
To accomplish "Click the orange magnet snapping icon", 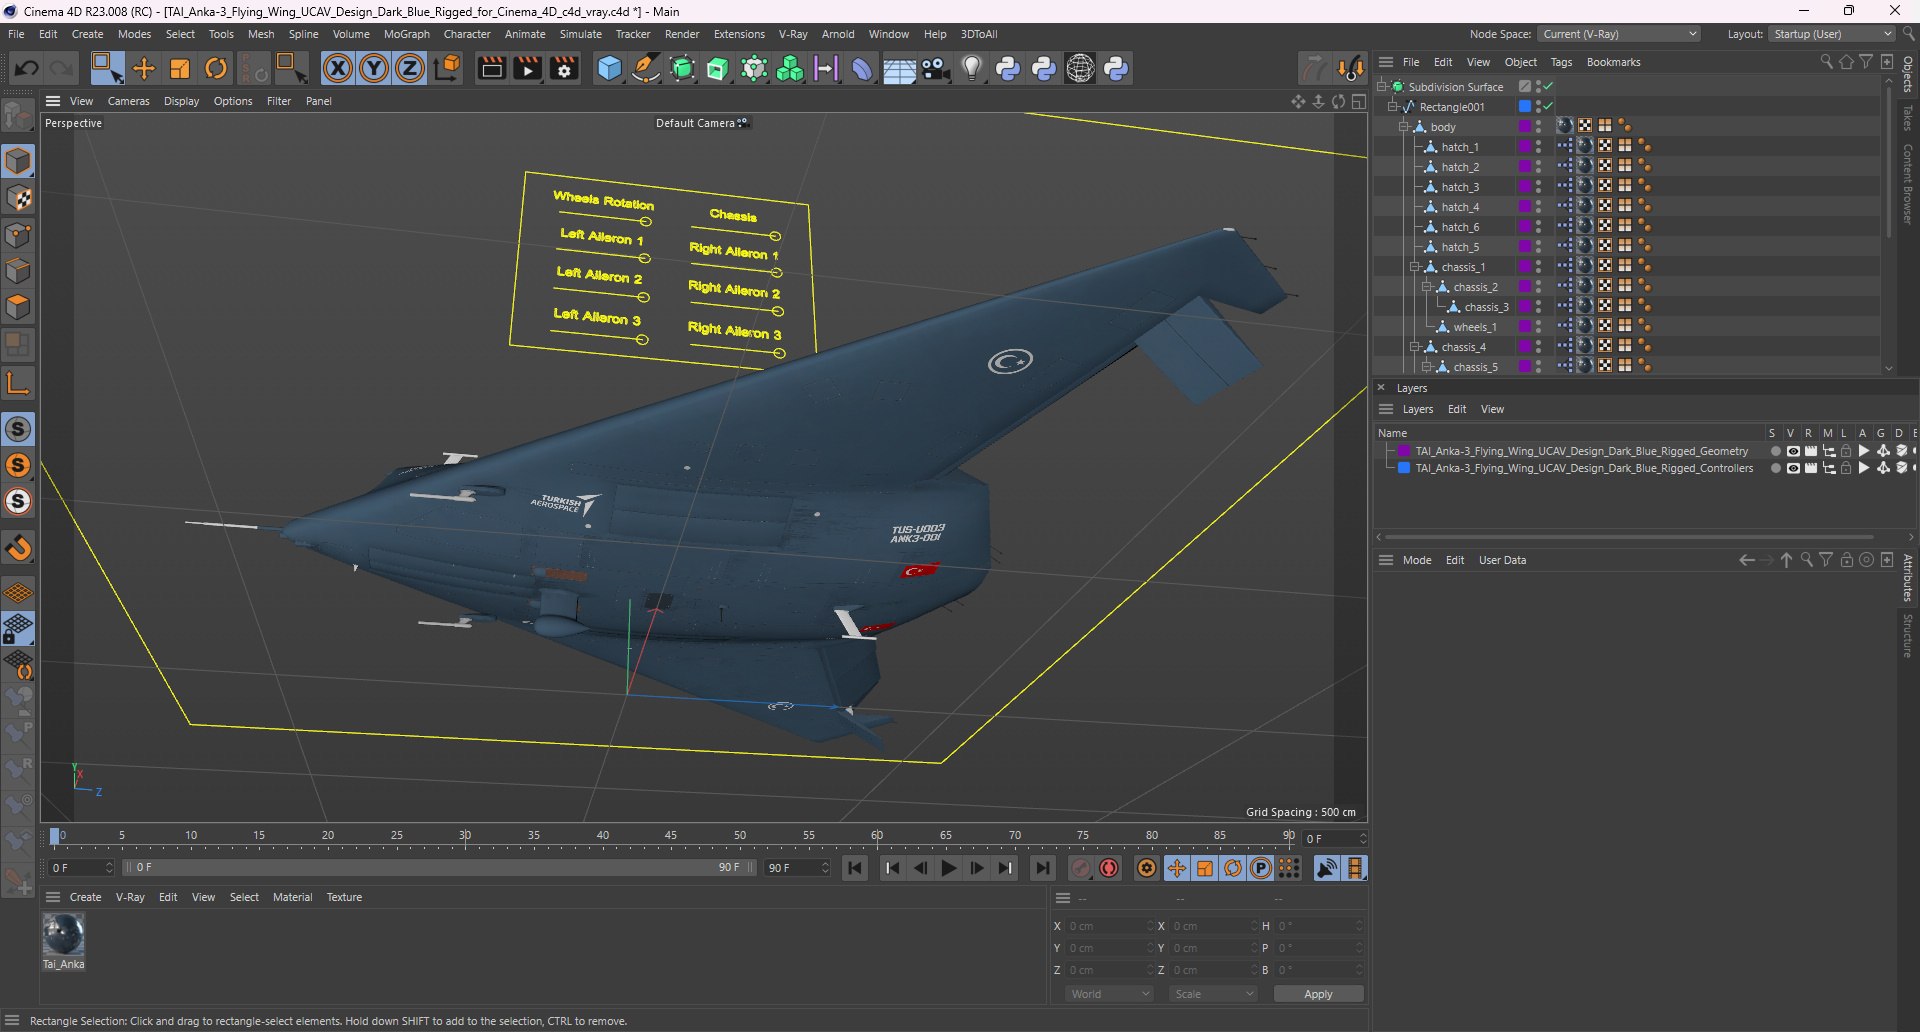I will [x=18, y=548].
